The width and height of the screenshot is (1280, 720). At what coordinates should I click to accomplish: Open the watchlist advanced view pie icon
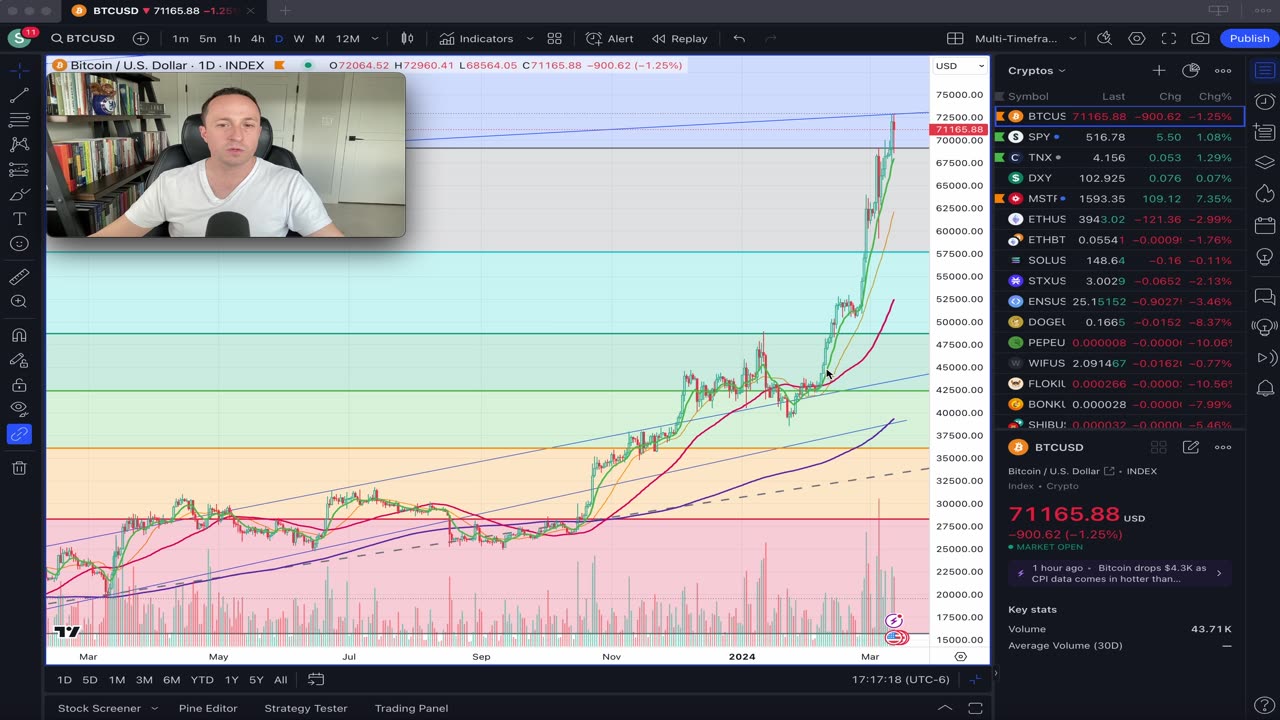(1190, 71)
